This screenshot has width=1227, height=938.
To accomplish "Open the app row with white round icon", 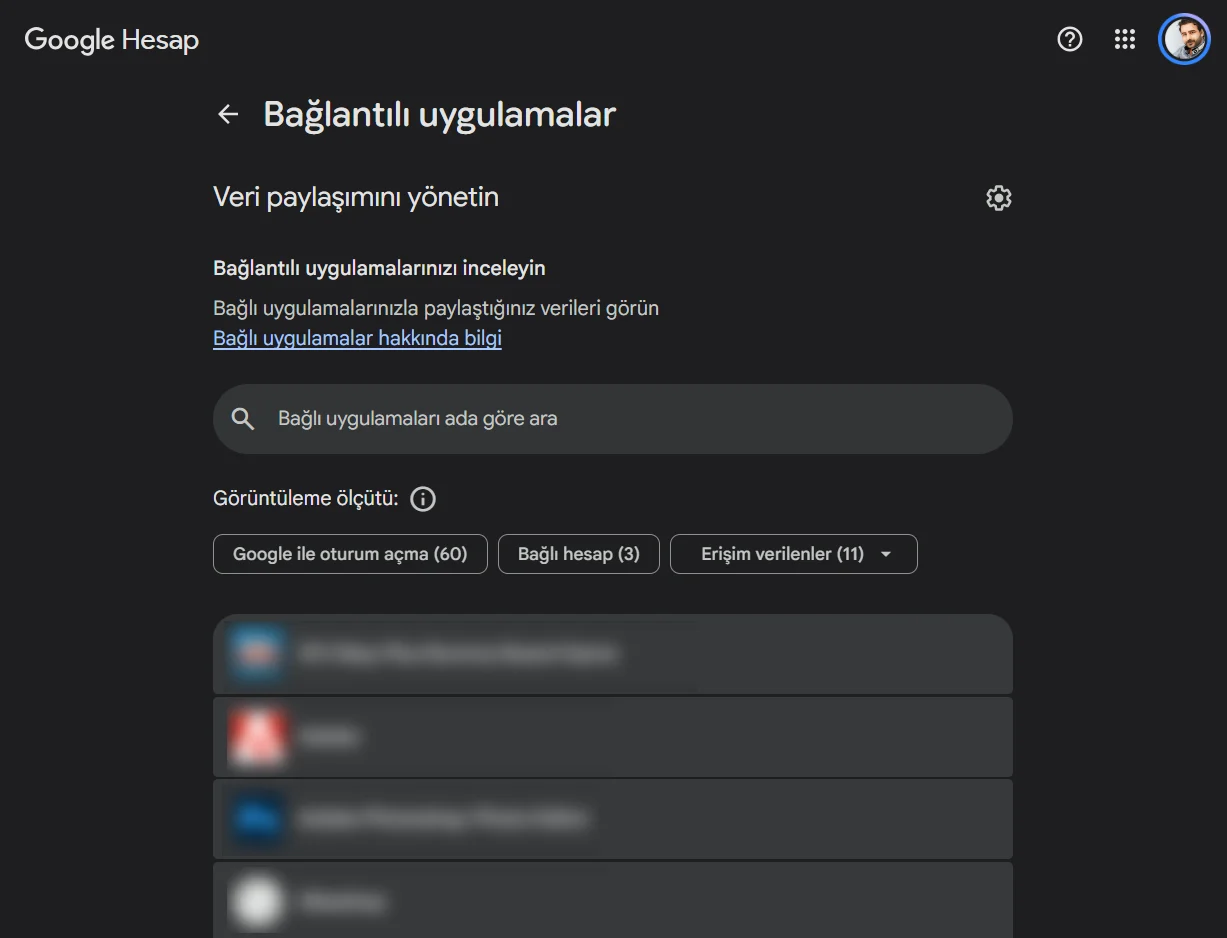I will click(613, 900).
